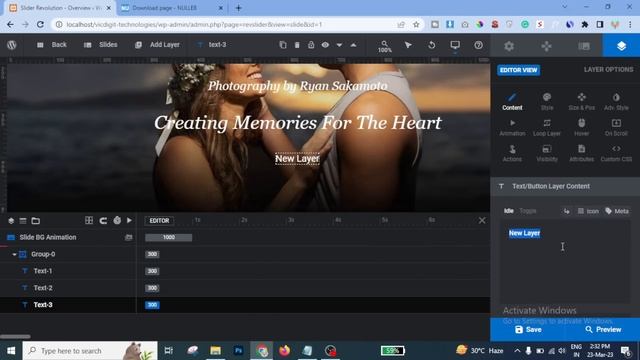The height and width of the screenshot is (360, 640).
Task: Toggle selected layer visibility eye icon
Action: (x=325, y=45)
